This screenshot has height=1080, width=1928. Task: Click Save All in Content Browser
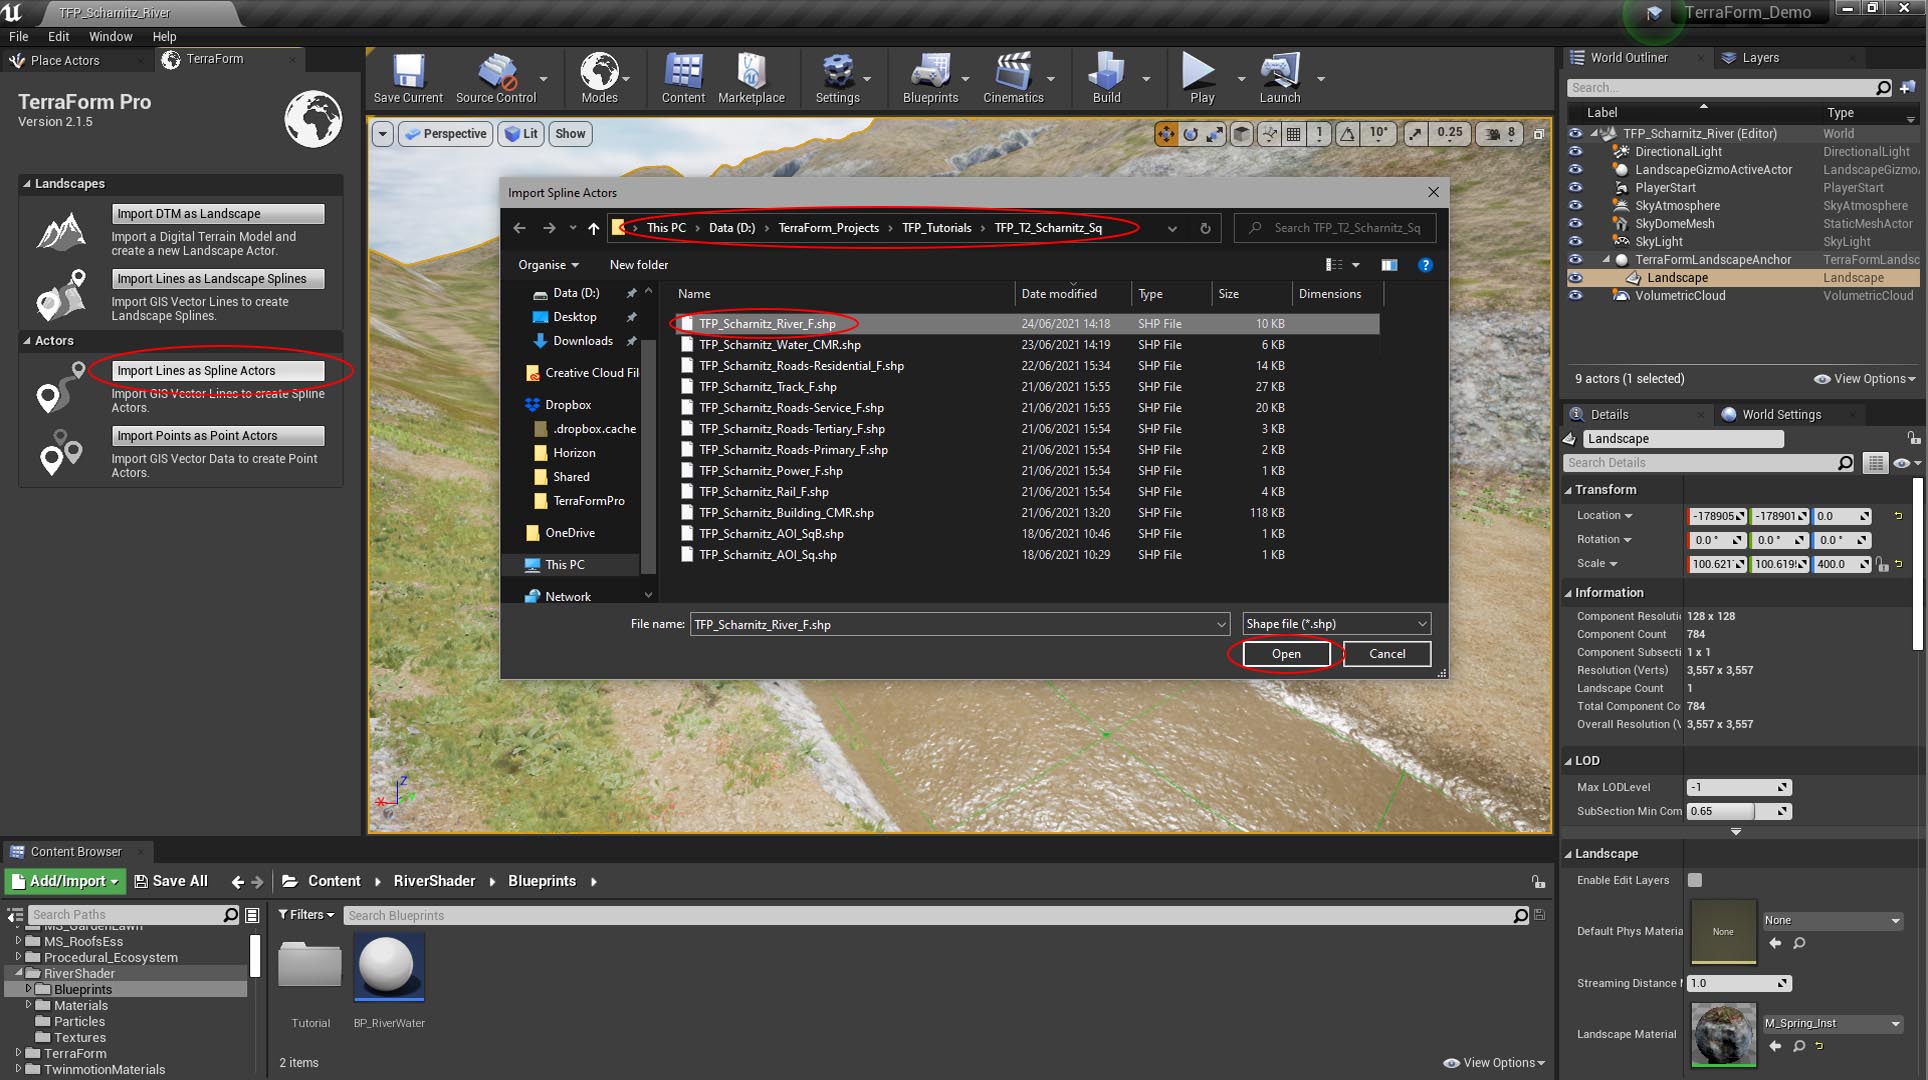tap(171, 881)
